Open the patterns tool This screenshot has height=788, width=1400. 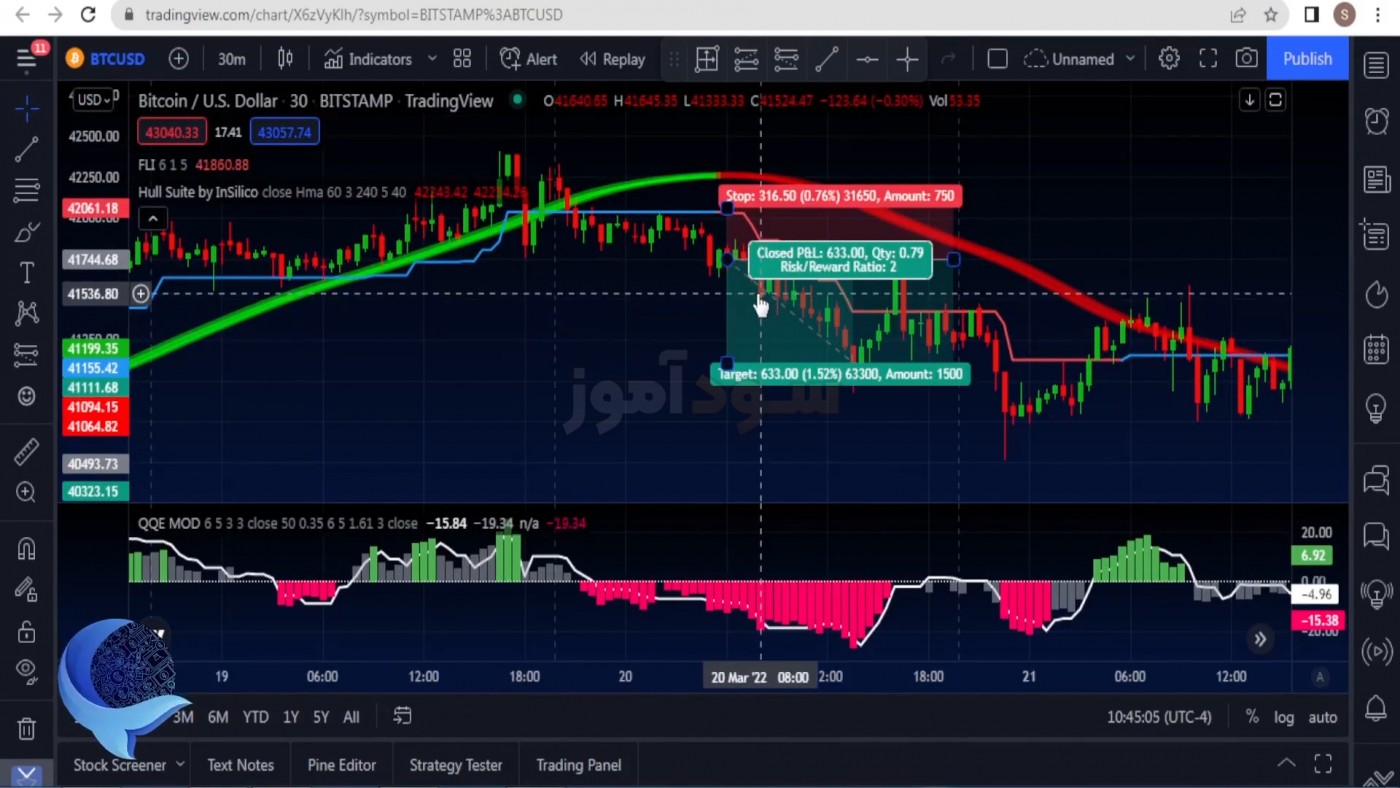27,314
